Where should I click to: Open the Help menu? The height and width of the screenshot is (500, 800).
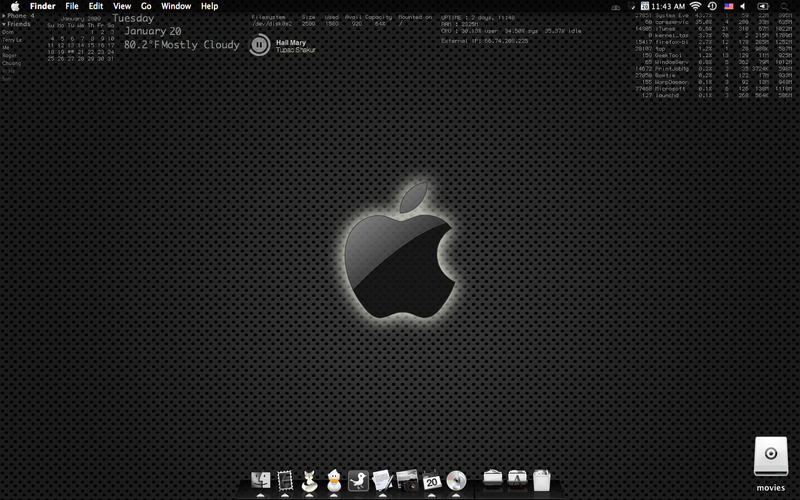[209, 6]
